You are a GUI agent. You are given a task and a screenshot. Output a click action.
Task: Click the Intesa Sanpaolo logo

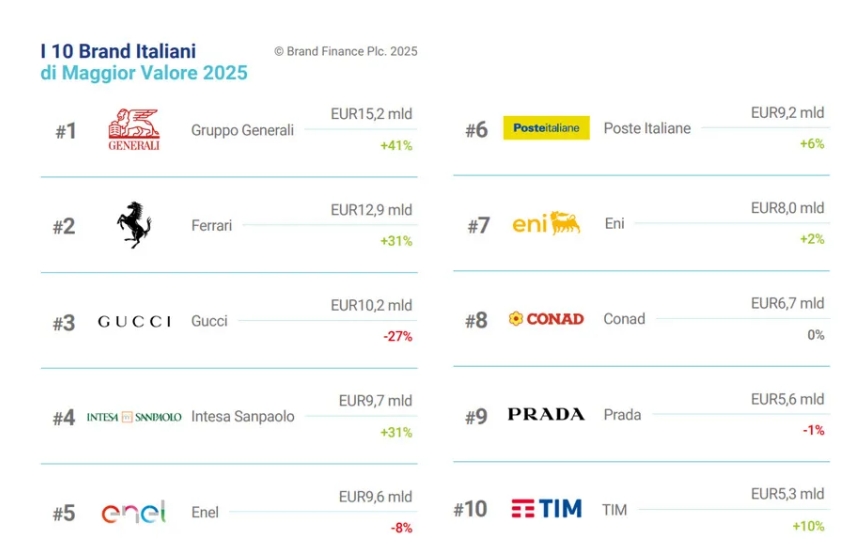(134, 417)
